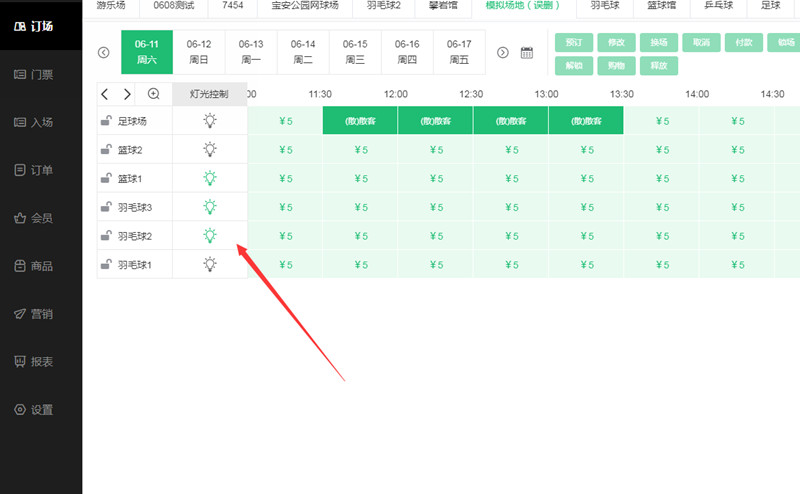Image resolution: width=800 pixels, height=494 pixels.
Task: Open 报表 reports in the sidebar
Action: coord(41,362)
